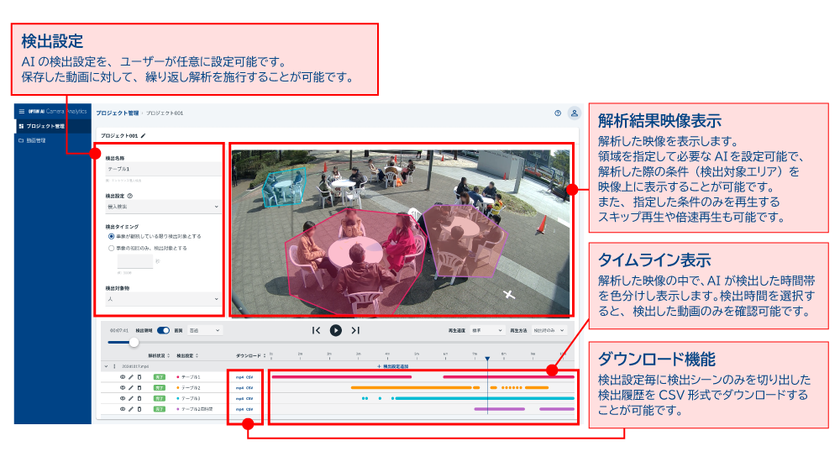Sort by the ダウンロード column arrows
The width and height of the screenshot is (840, 462).
[x=265, y=356]
